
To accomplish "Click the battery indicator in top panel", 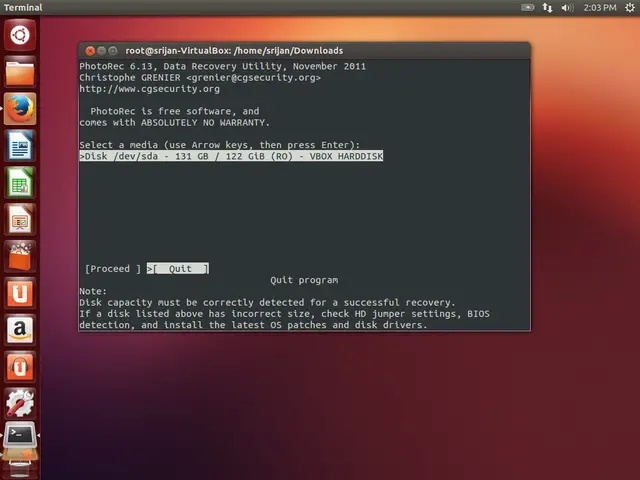I will click(527, 7).
